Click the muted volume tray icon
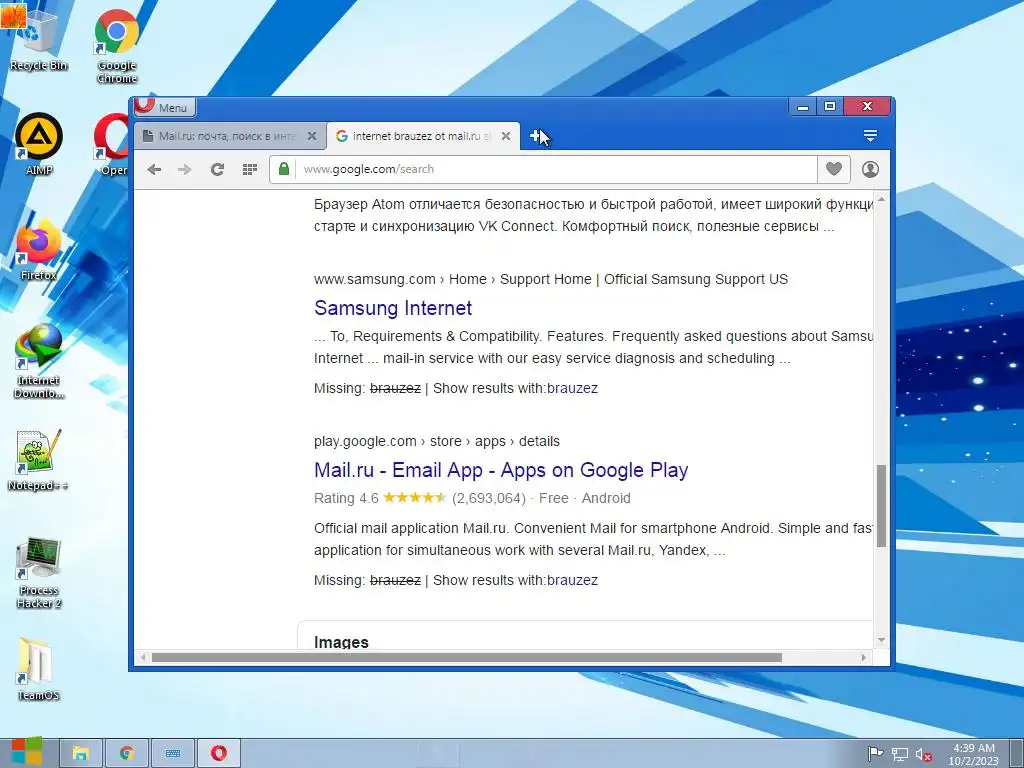Screen dimensions: 1024x768 point(923,754)
